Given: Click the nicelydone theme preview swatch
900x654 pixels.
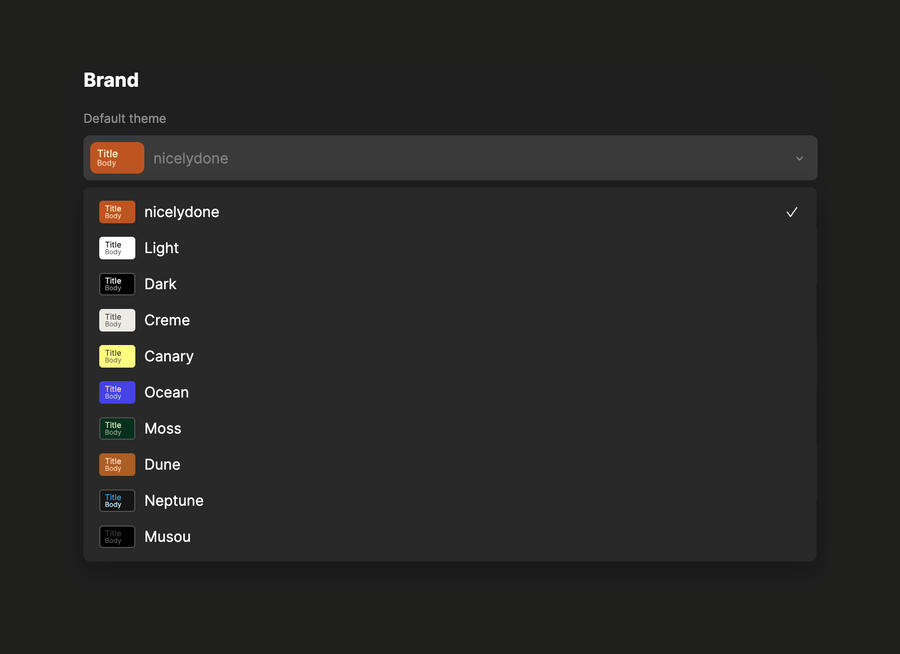Looking at the screenshot, I should (116, 212).
